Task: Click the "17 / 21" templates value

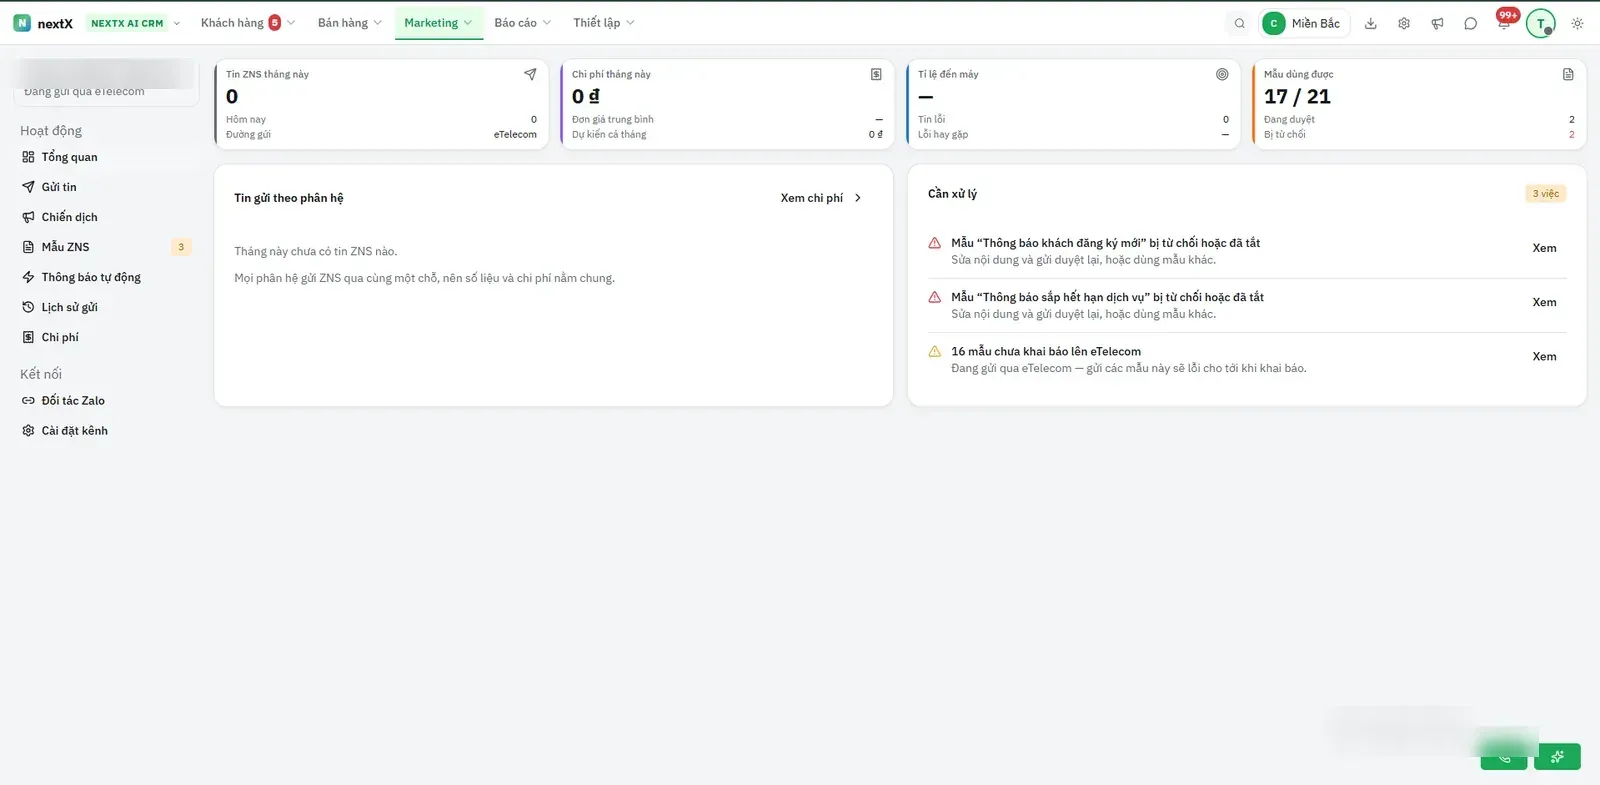Action: tap(1297, 96)
